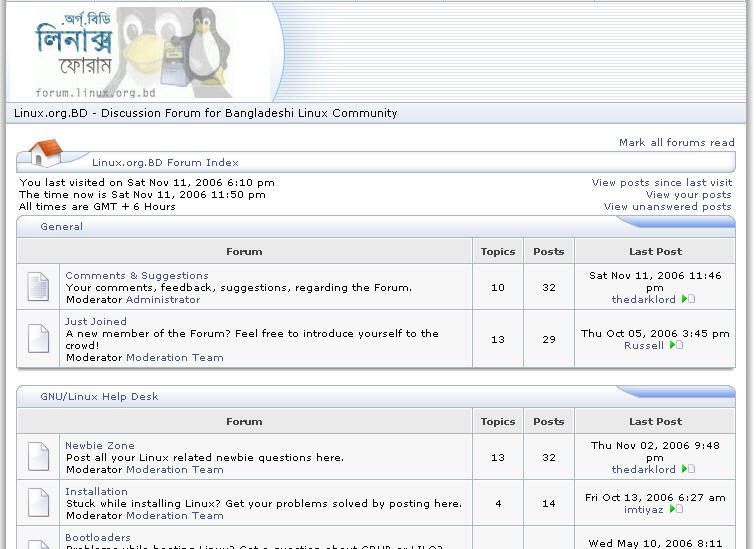Open thedarklord profile in Comments & Suggestions row
Image resolution: width=756 pixels, height=549 pixels.
[x=643, y=299]
